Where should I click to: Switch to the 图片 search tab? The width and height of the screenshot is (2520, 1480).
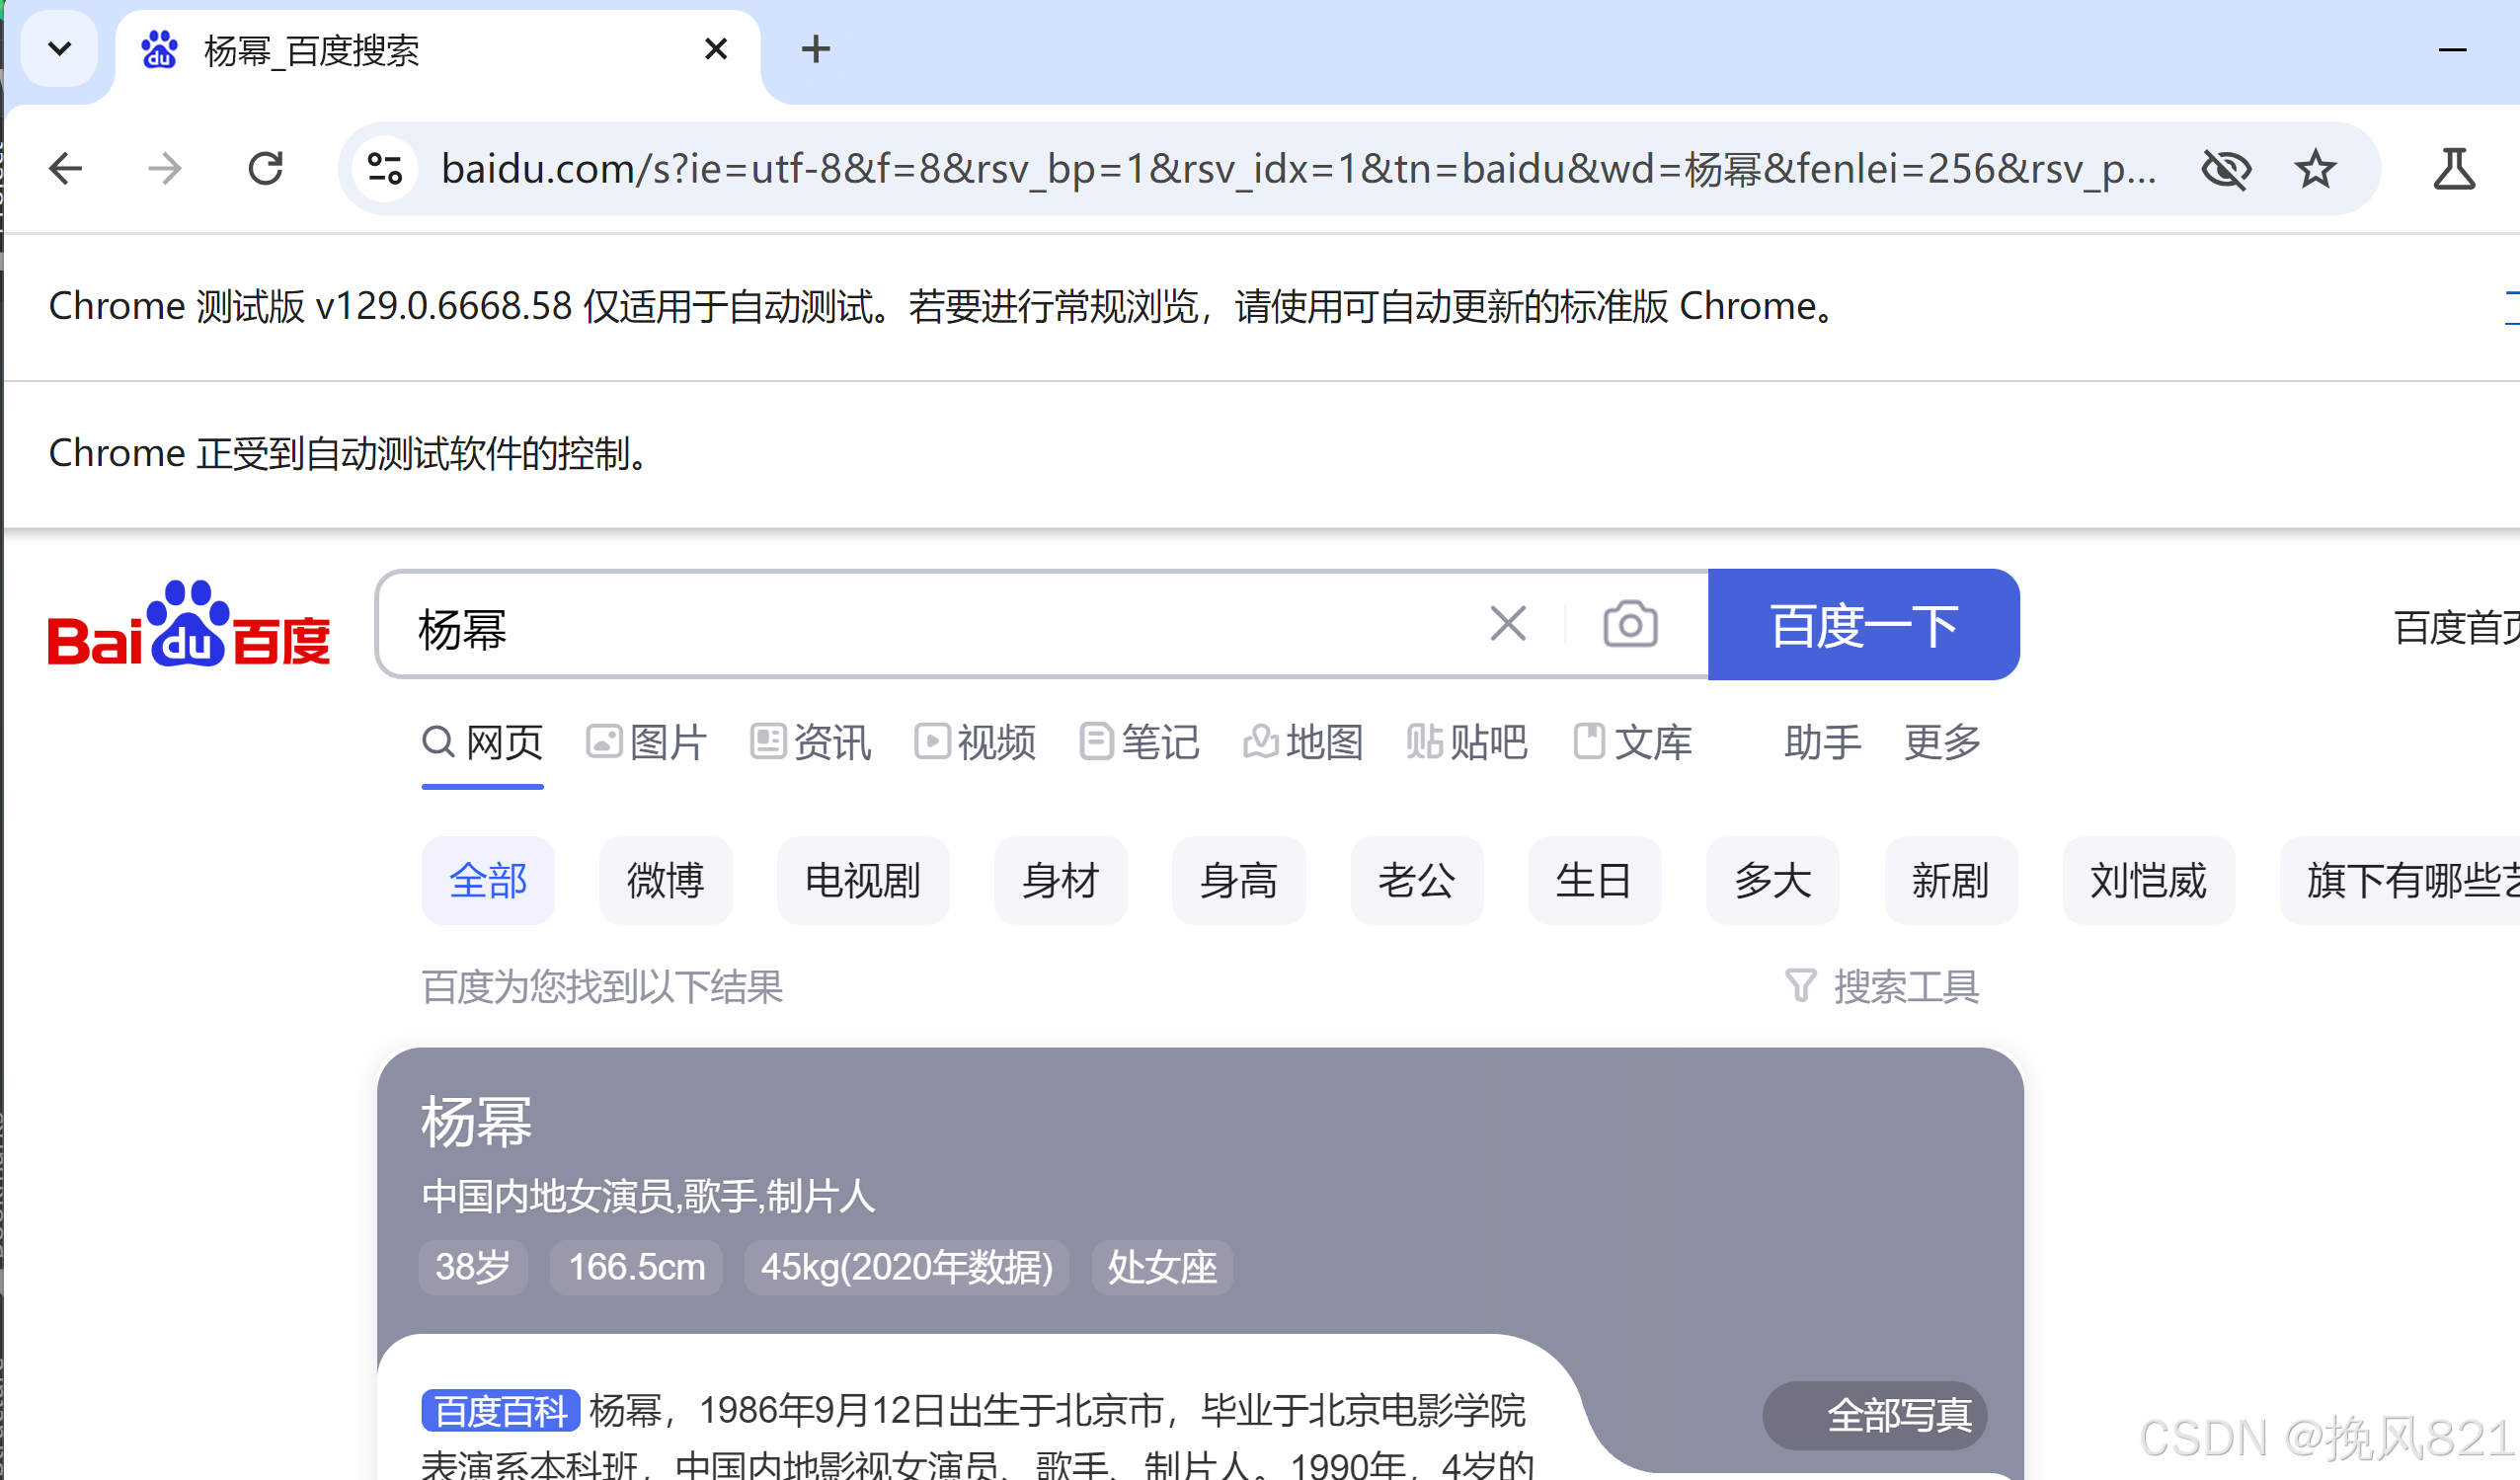click(647, 742)
